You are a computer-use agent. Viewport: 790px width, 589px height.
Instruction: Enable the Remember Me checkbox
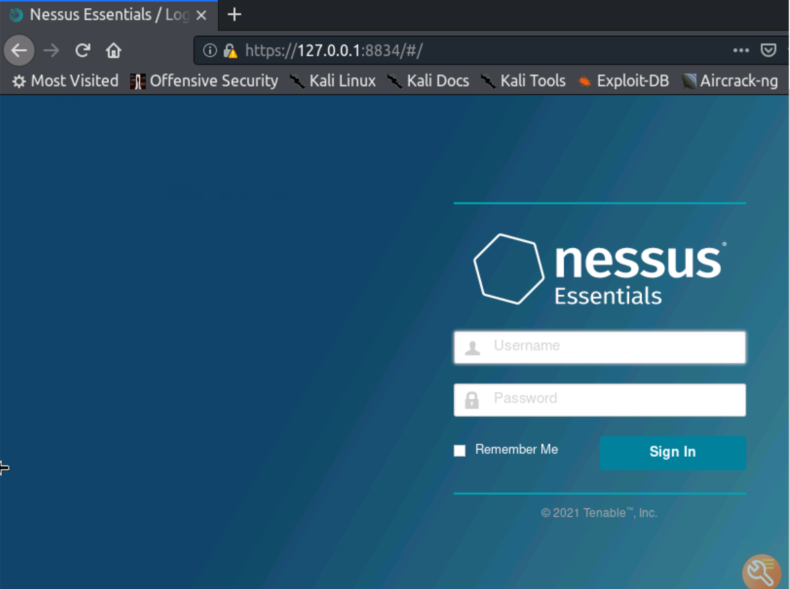point(459,450)
